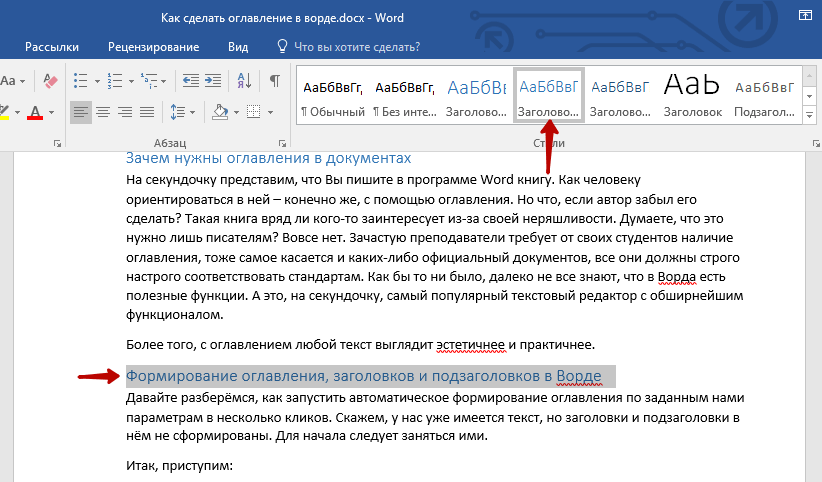Image resolution: width=822 pixels, height=482 pixels.
Task: Switch to the Рецензирование tab
Action: (x=153, y=46)
